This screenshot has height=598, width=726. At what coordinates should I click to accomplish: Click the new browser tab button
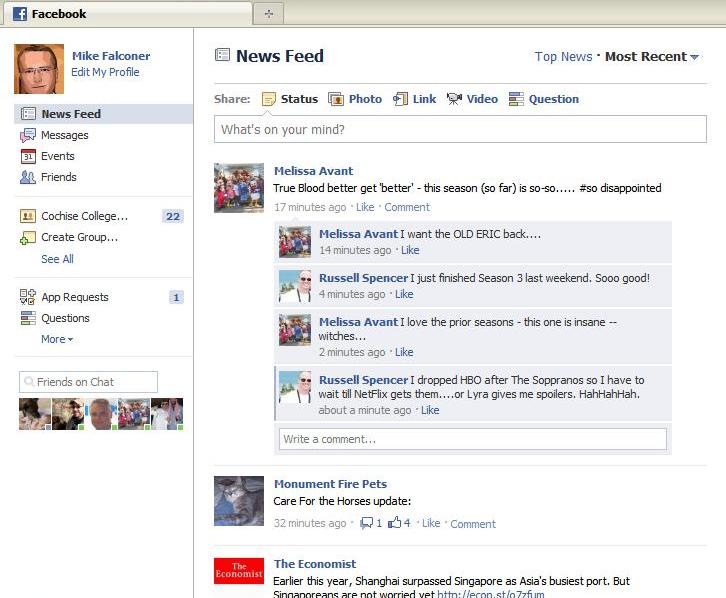pos(268,14)
